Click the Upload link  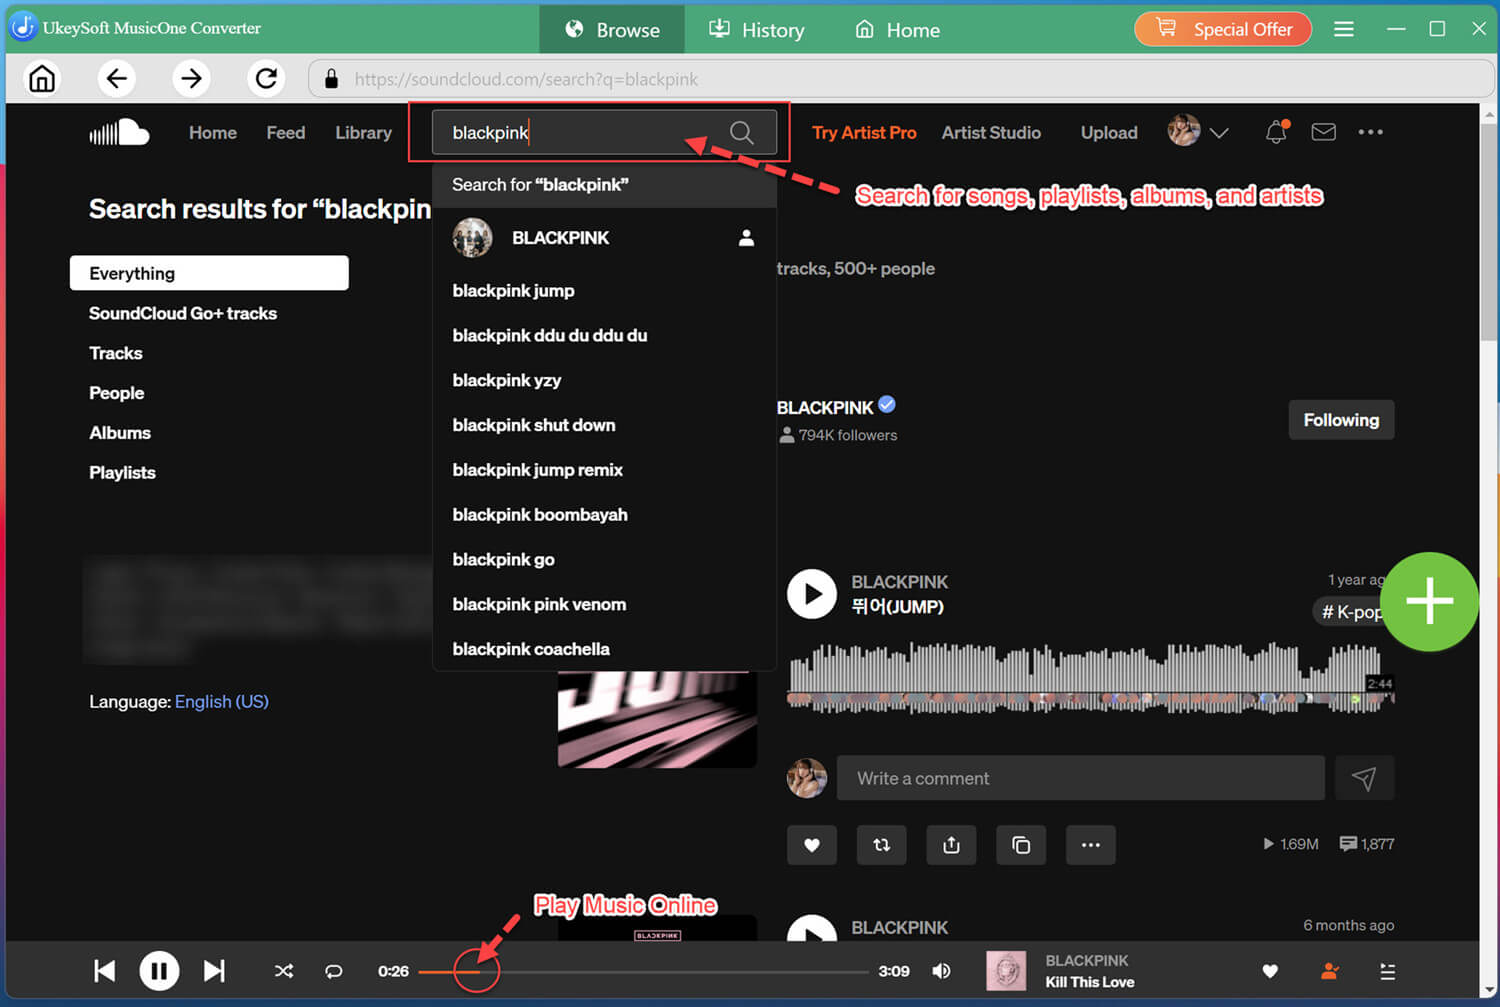point(1109,132)
